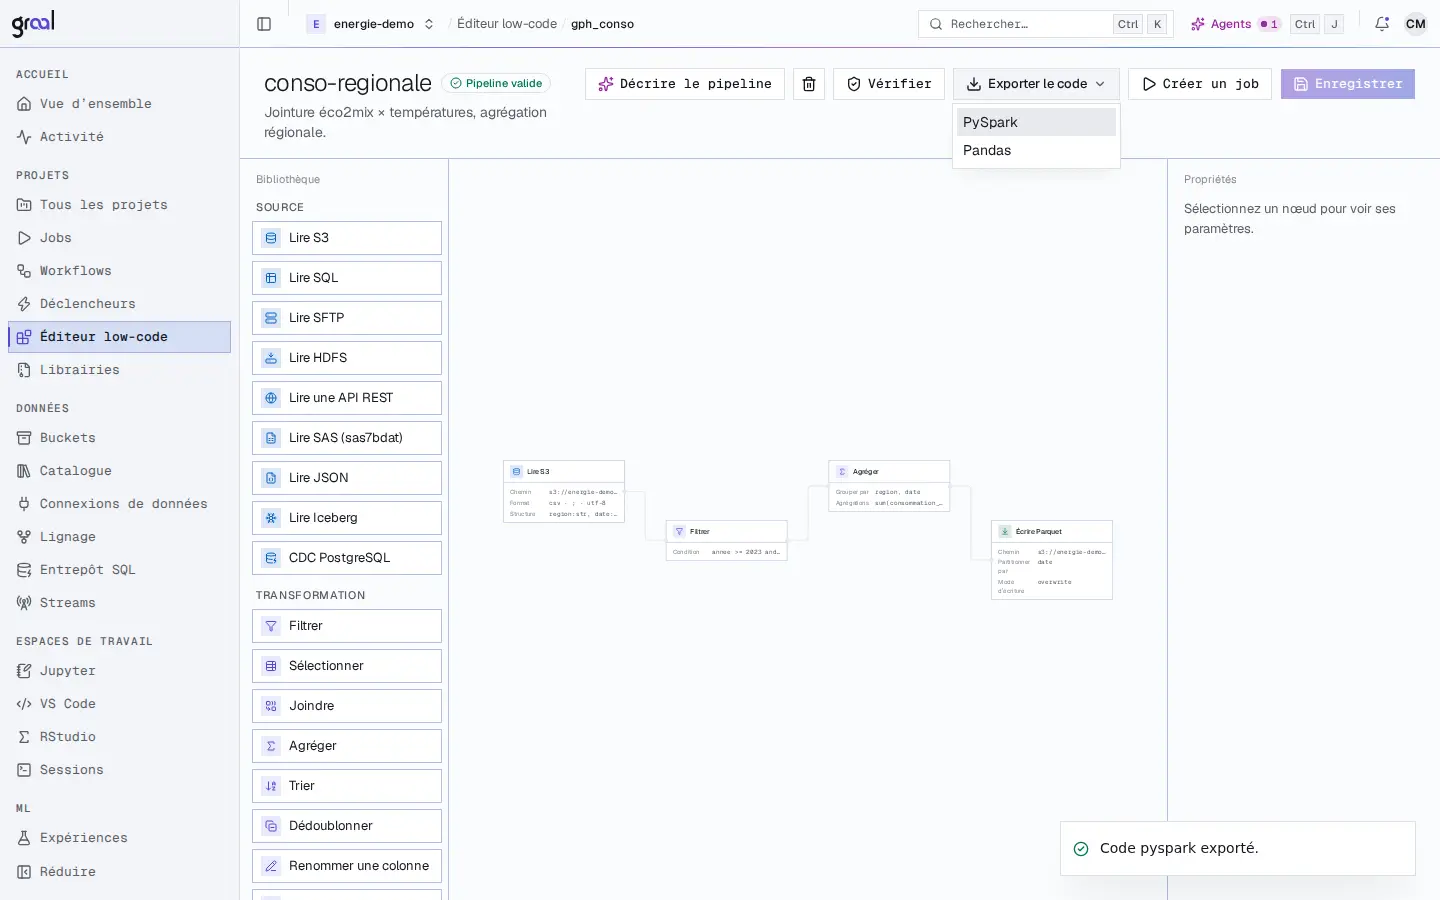
Task: Open Éditeur low-code breadcrumb link
Action: click(x=507, y=24)
